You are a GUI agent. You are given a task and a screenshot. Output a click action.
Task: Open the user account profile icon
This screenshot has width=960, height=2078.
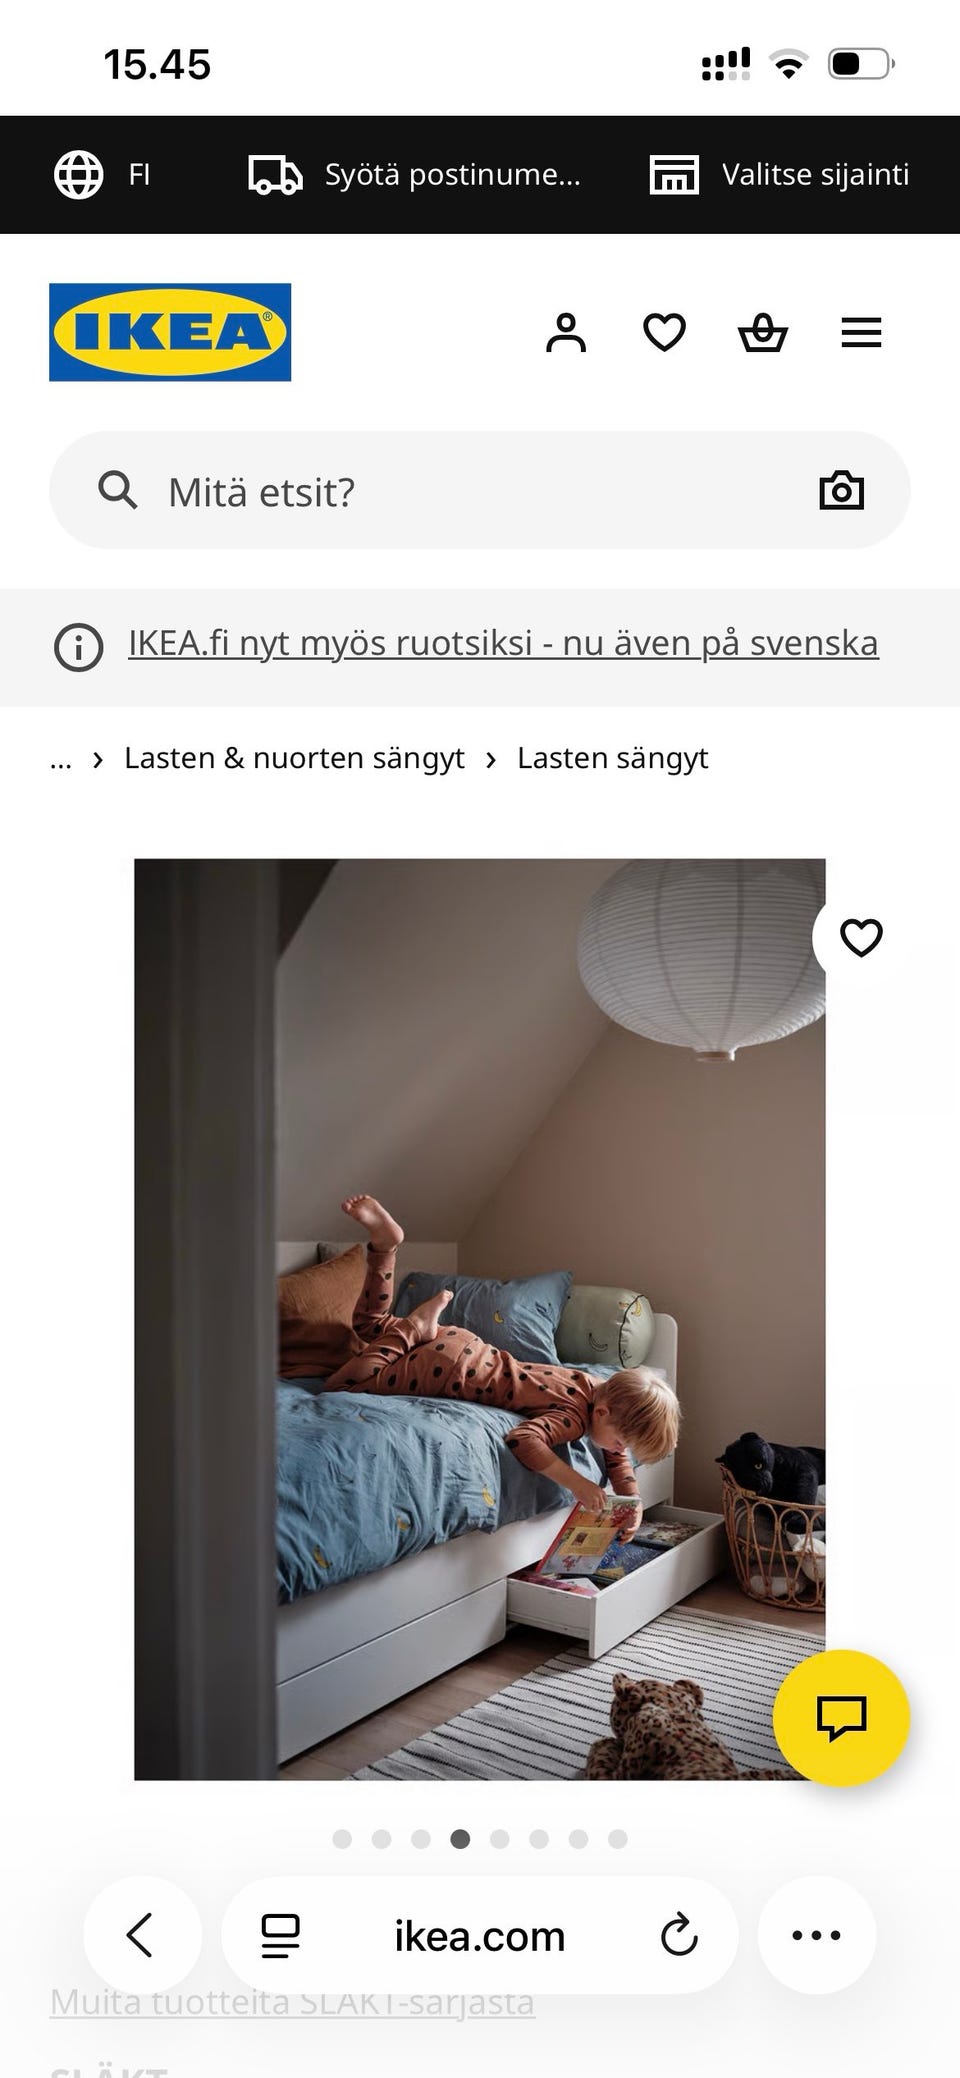[x=566, y=333]
